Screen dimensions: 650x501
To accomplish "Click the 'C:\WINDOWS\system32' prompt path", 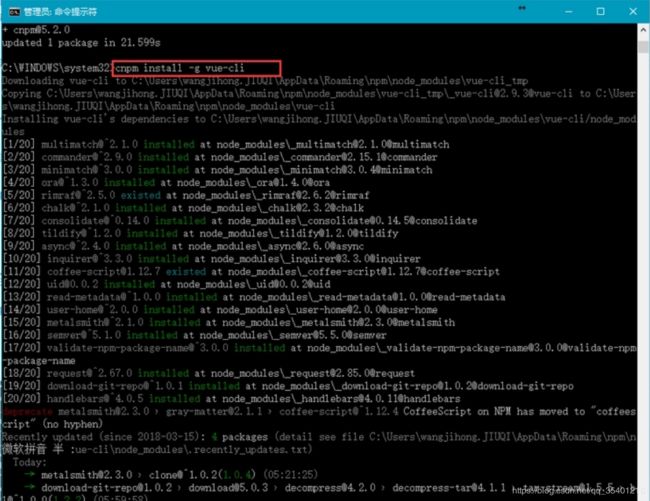I will click(57, 68).
